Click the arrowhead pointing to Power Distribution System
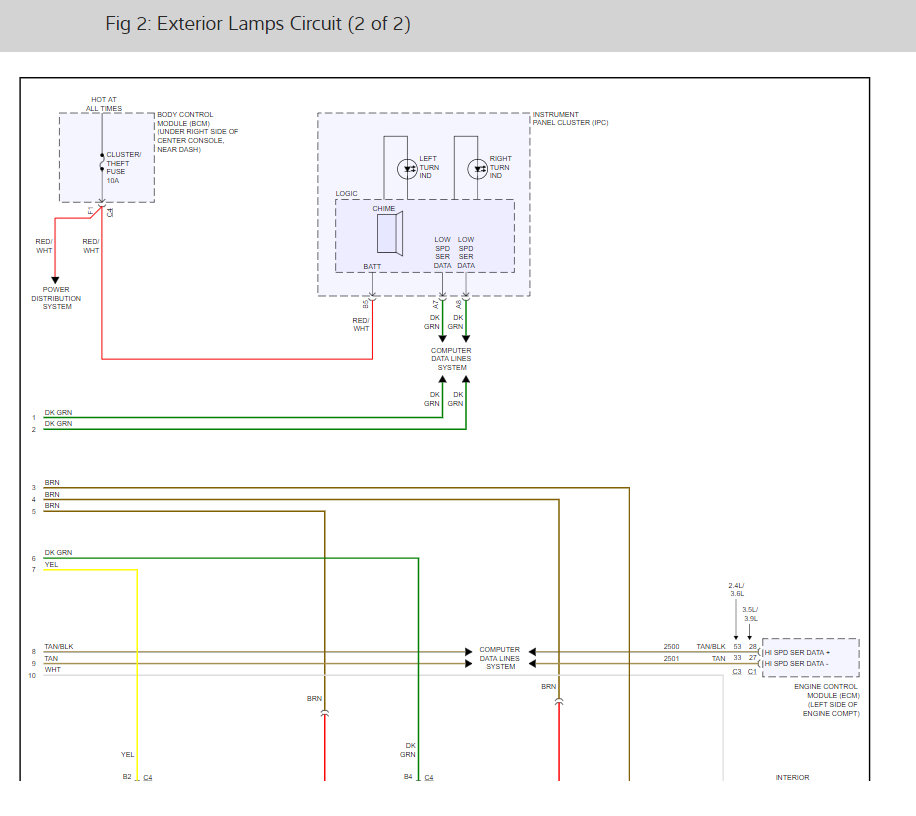 click(x=55, y=280)
